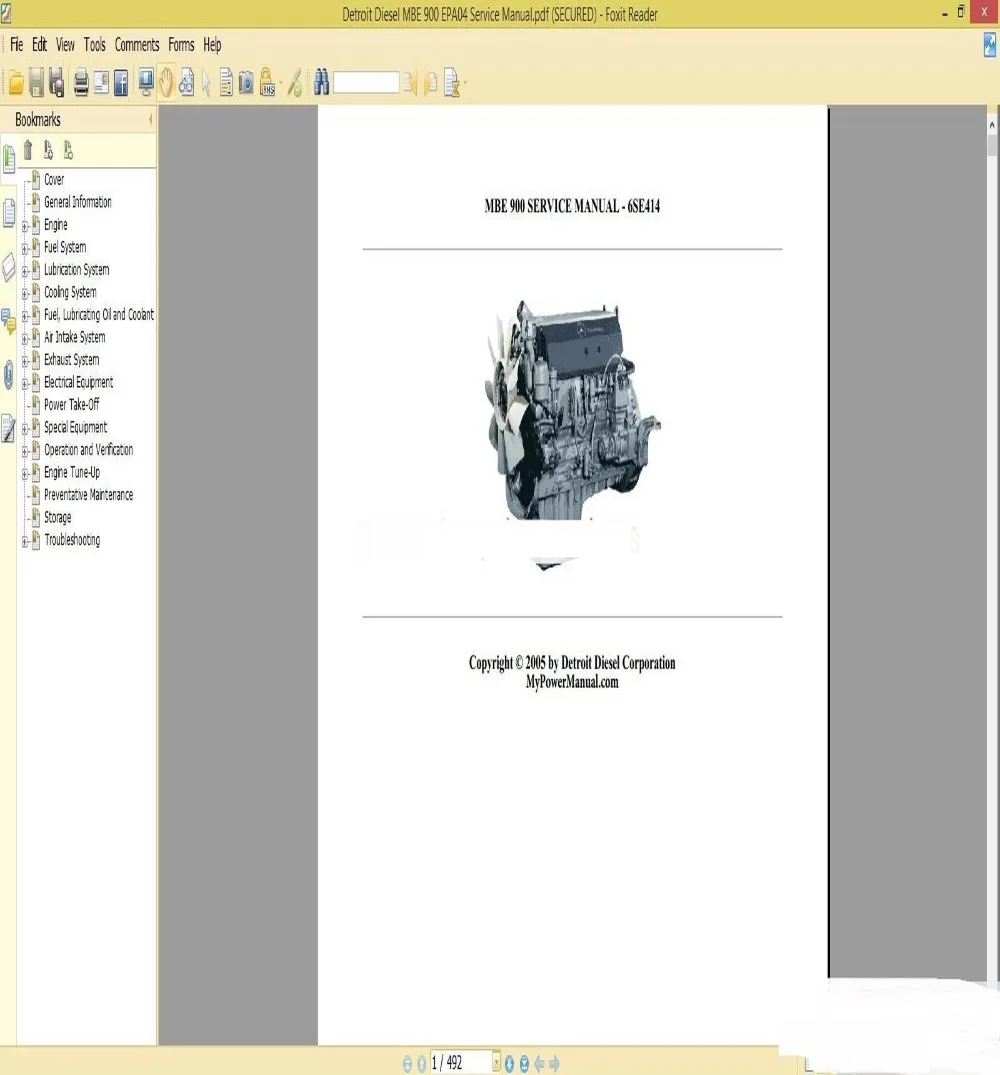1000x1075 pixels.
Task: Select the Hand tool in the toolbar
Action: pos(165,83)
